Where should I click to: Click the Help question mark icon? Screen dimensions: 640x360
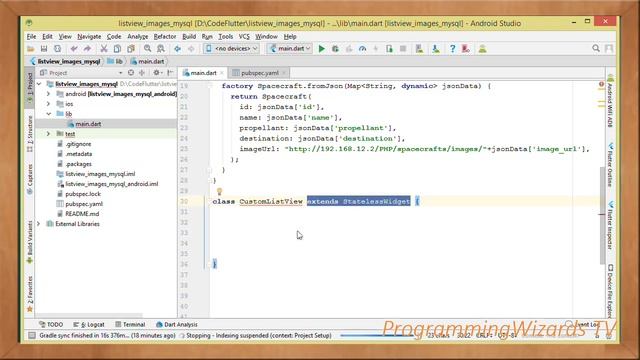pos(452,49)
